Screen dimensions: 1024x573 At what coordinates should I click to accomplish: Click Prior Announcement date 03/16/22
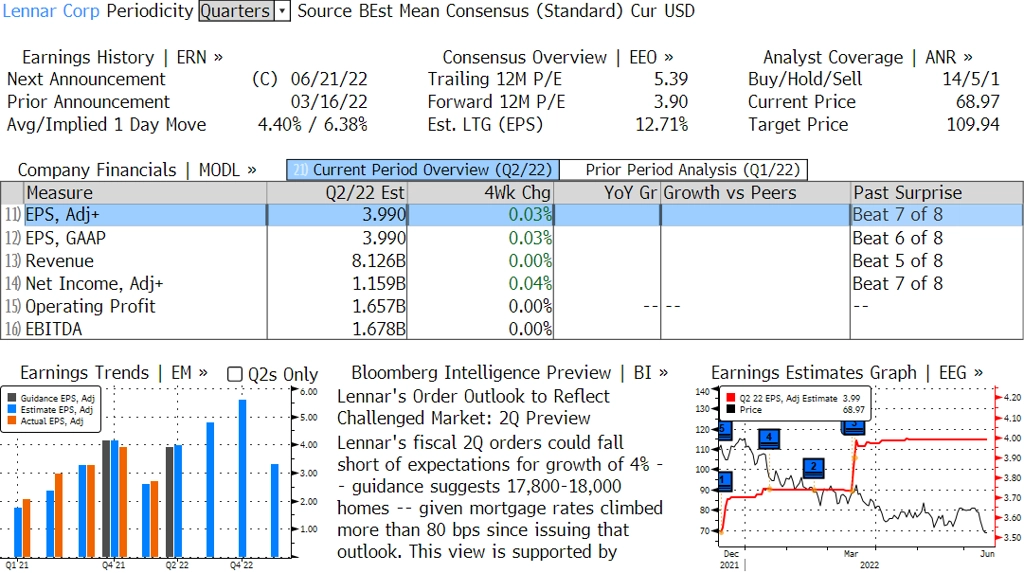pos(329,102)
